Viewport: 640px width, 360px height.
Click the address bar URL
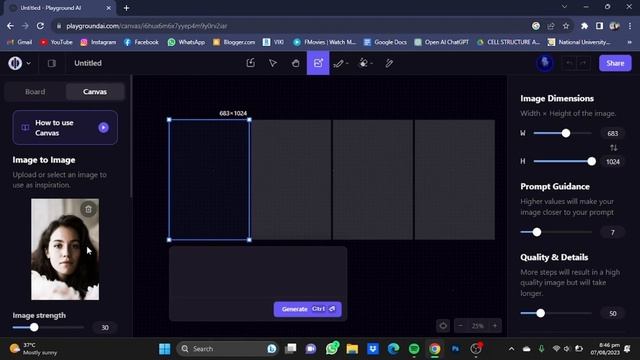tap(147, 26)
